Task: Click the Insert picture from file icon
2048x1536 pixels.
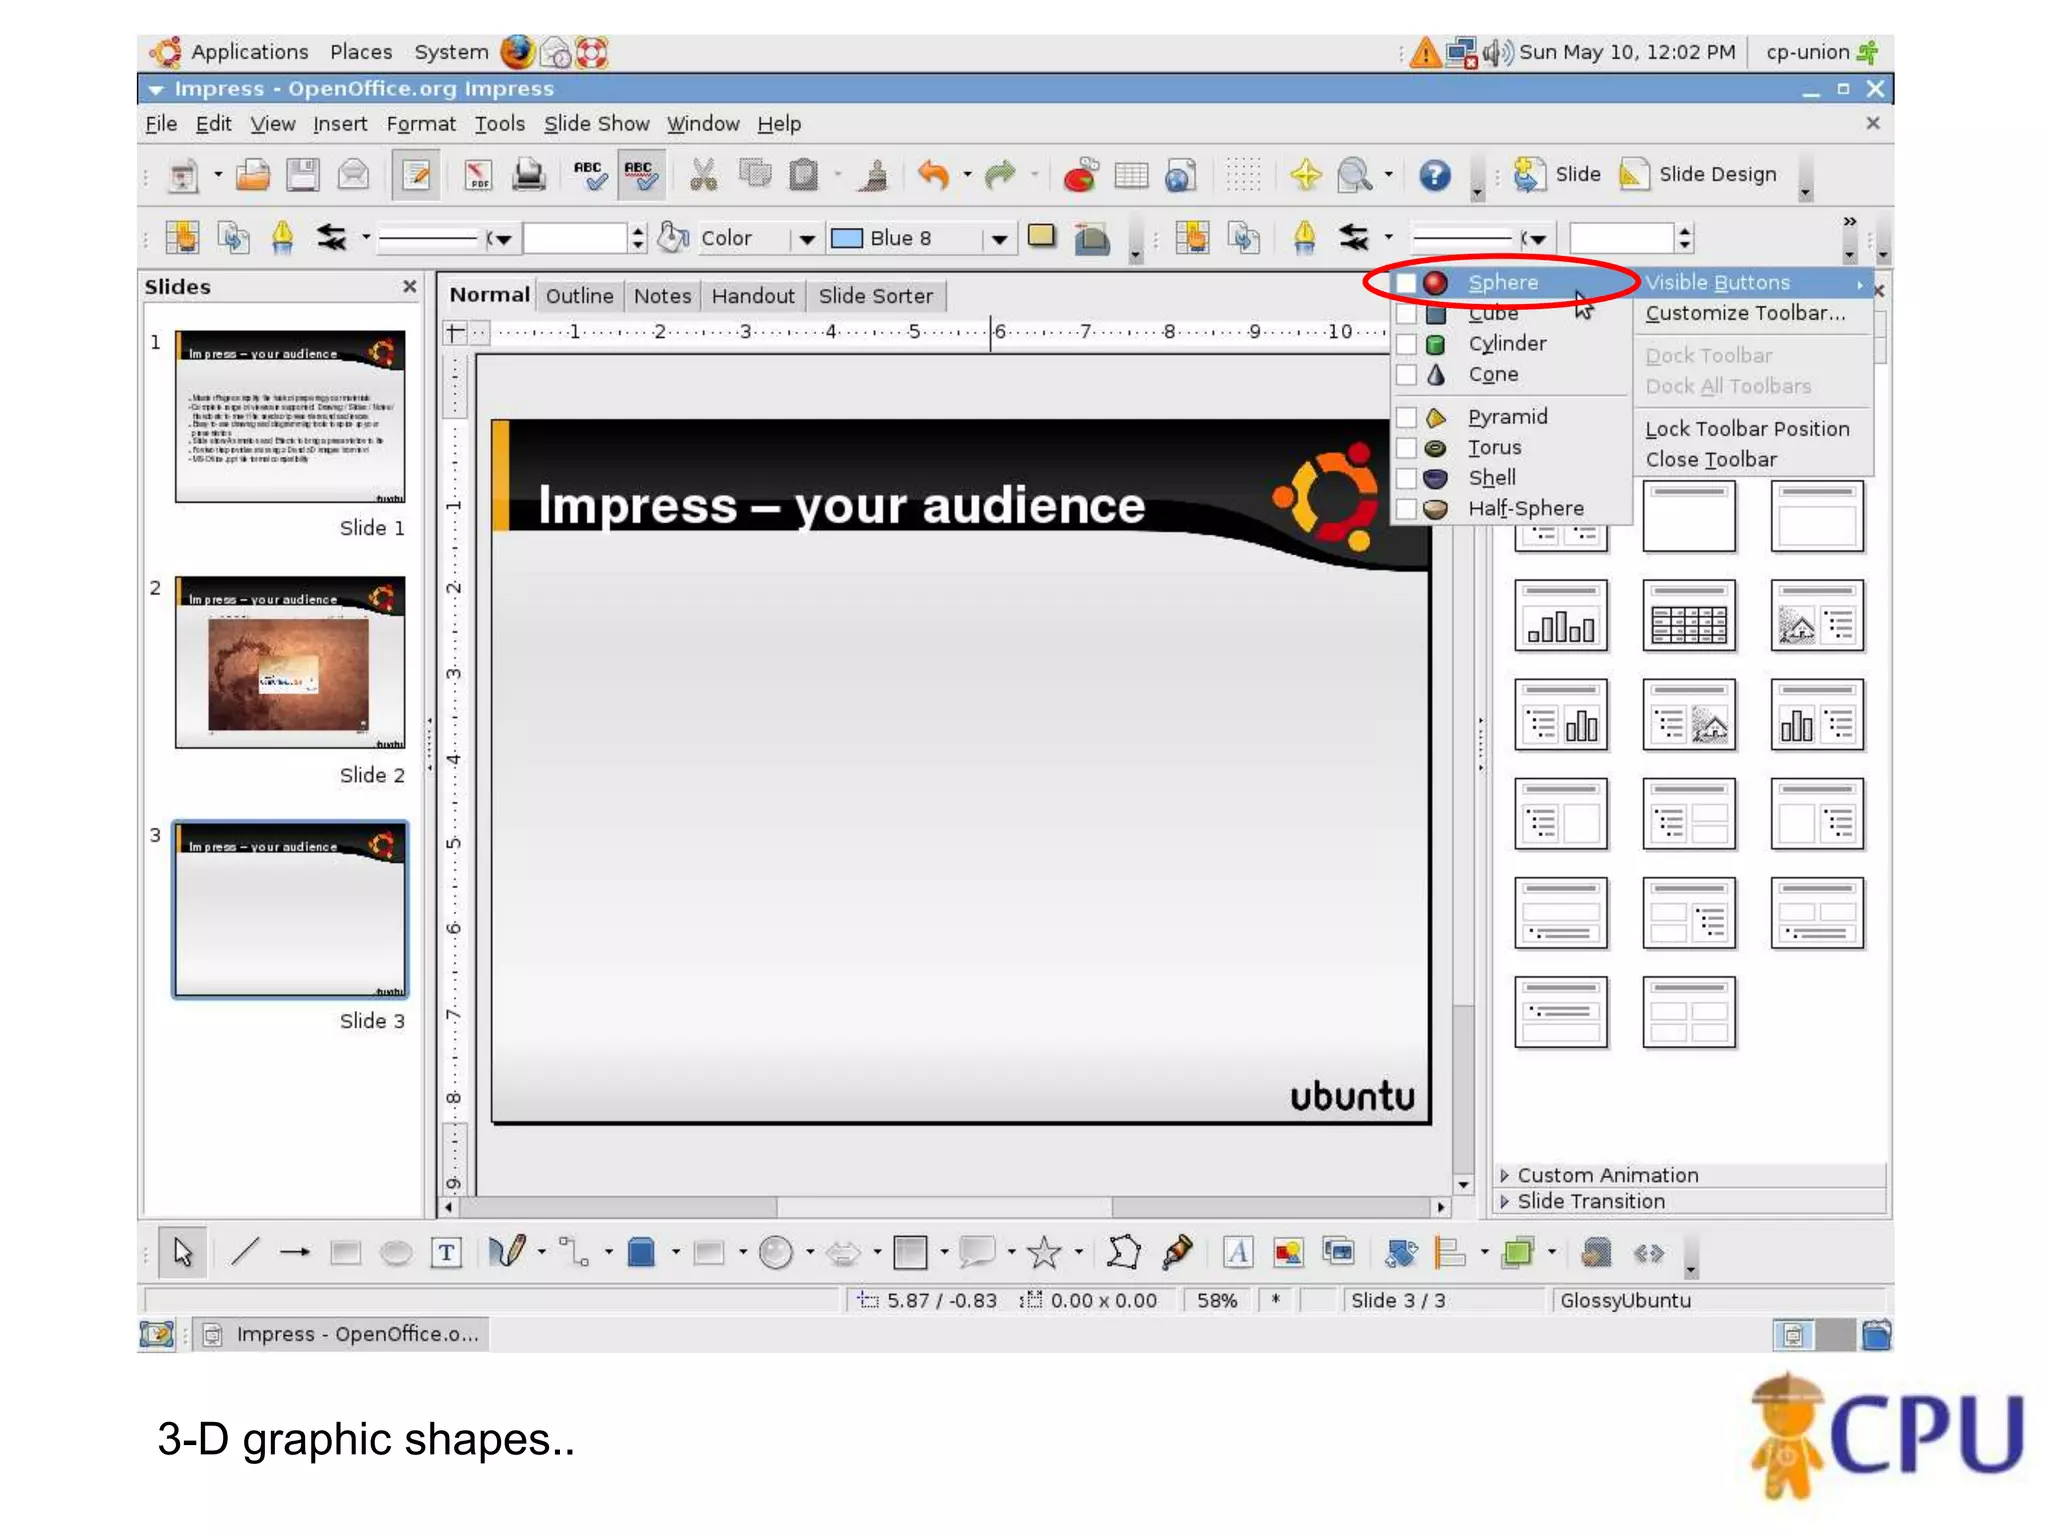Action: 1288,1252
